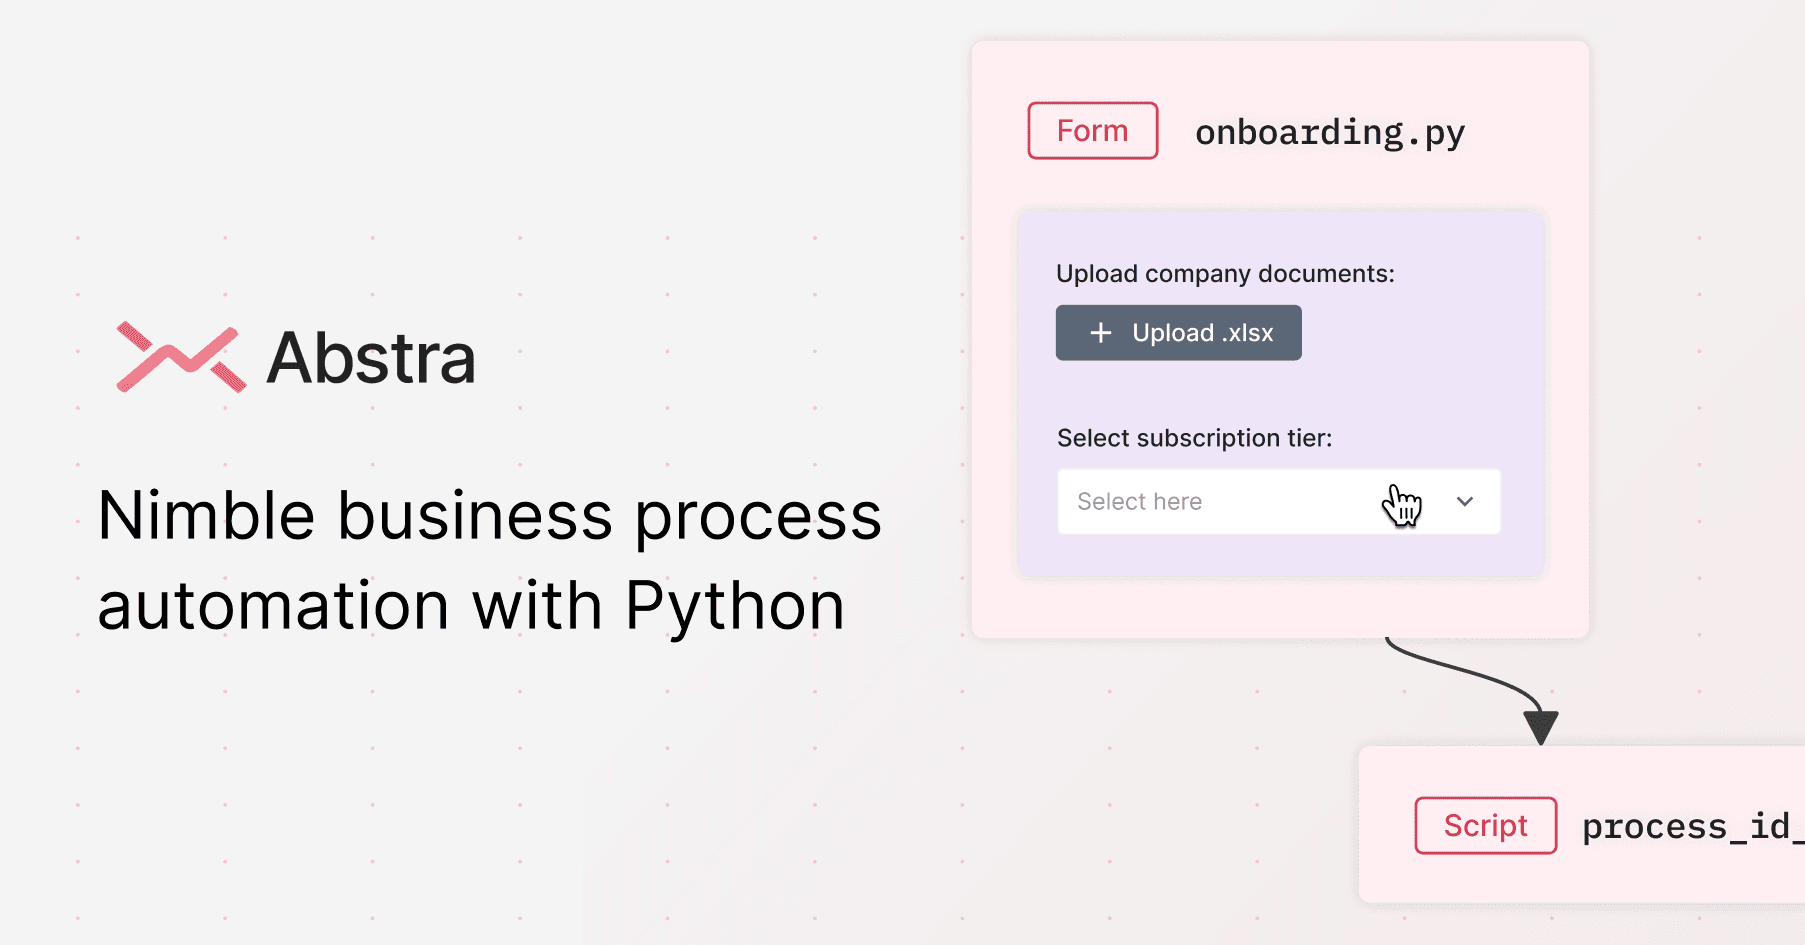Click the "automation with Python" headline line
Screen dimensions: 1805x945
[x=471, y=606]
